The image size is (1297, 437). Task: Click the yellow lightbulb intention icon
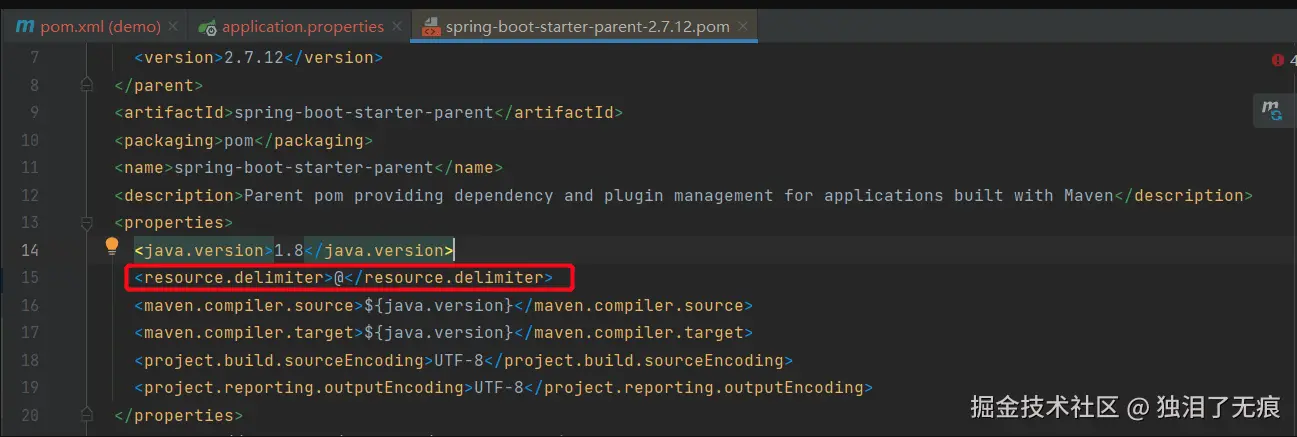[112, 248]
